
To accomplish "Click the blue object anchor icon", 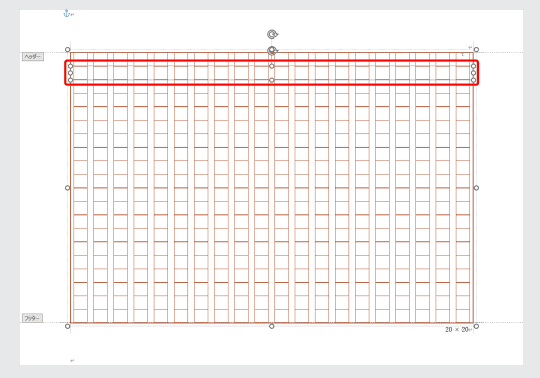I will coord(66,13).
